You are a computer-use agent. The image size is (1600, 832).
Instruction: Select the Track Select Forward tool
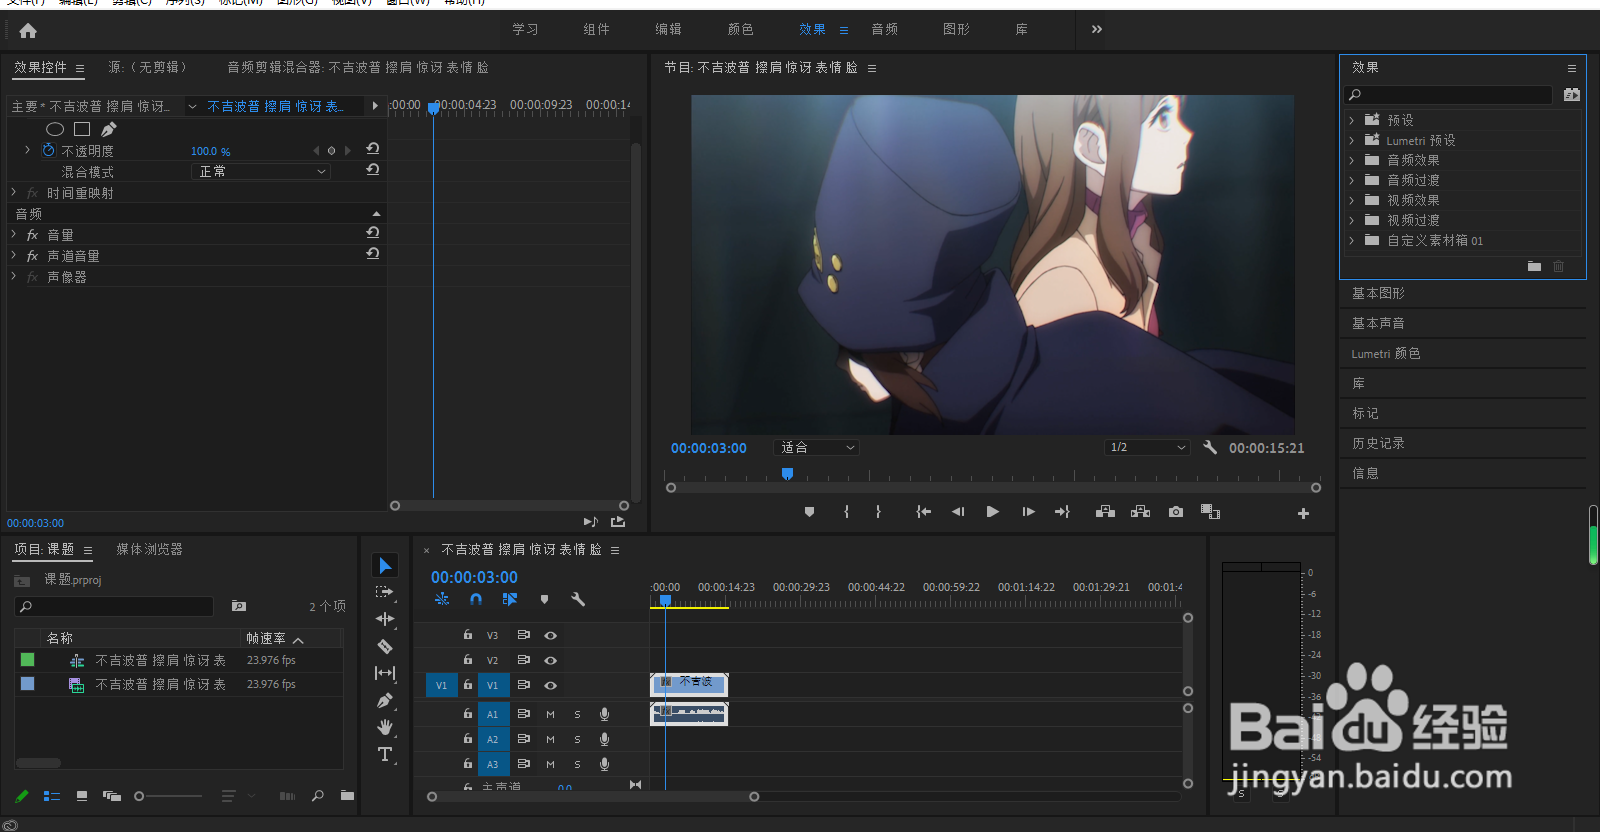click(x=385, y=592)
